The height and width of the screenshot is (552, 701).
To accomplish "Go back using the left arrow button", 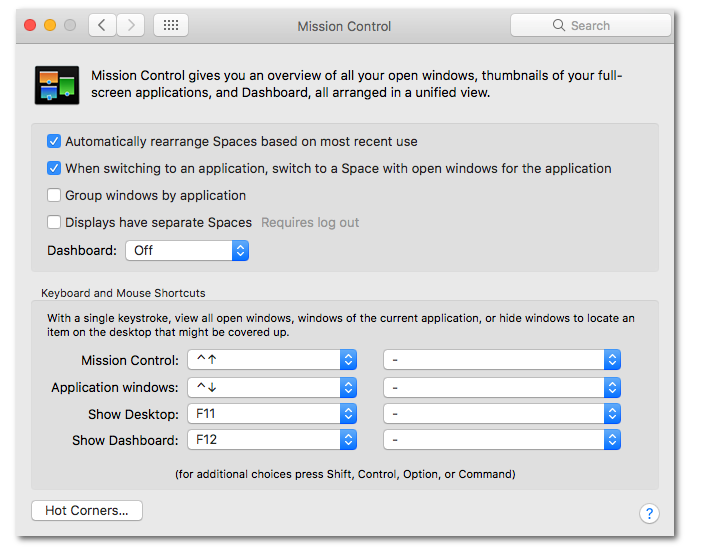I will click(102, 25).
